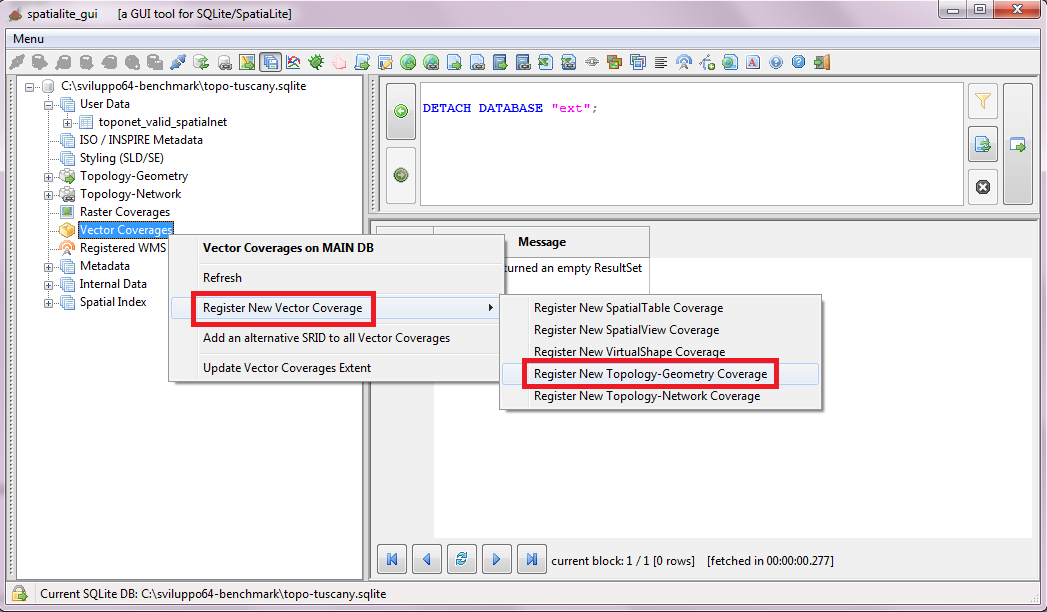1047x612 pixels.
Task: Select the Raster Coverages tree item
Action: (x=125, y=212)
